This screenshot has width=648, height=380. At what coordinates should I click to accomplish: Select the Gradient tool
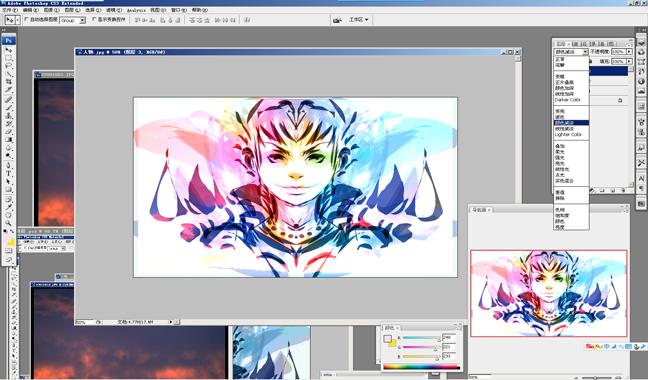(x=8, y=140)
